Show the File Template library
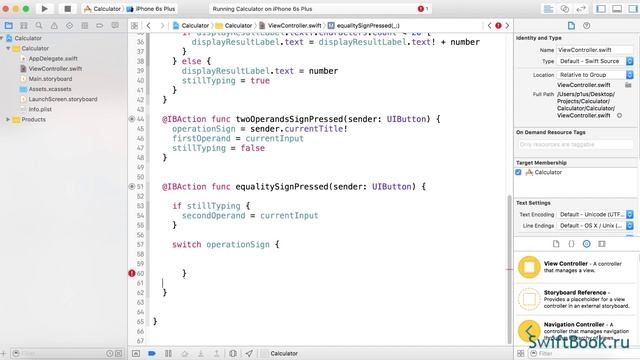 tap(556, 244)
